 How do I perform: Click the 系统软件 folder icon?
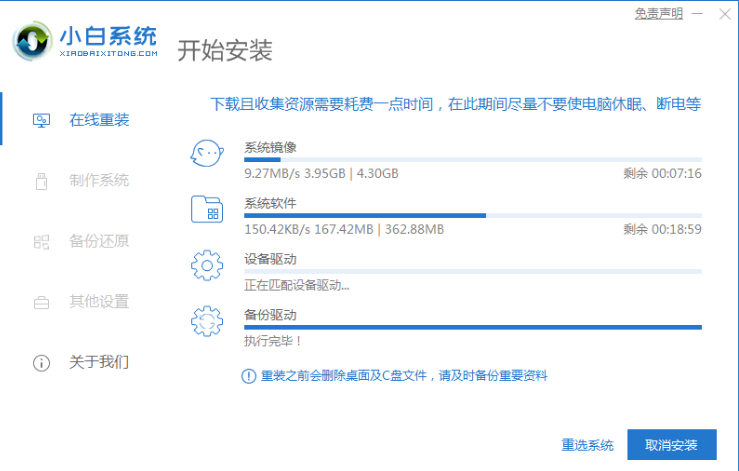tap(206, 210)
